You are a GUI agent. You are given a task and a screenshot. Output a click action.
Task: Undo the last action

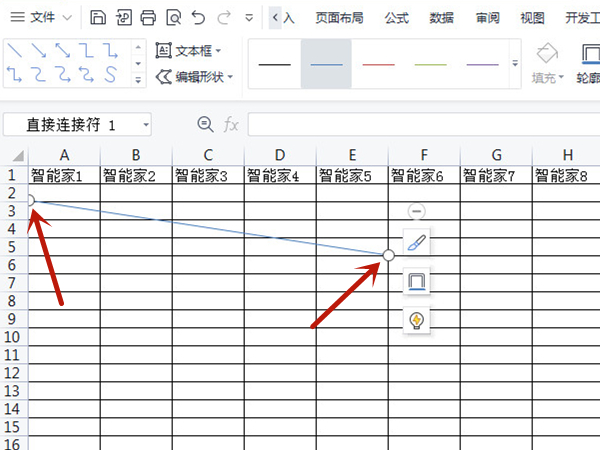(x=199, y=18)
